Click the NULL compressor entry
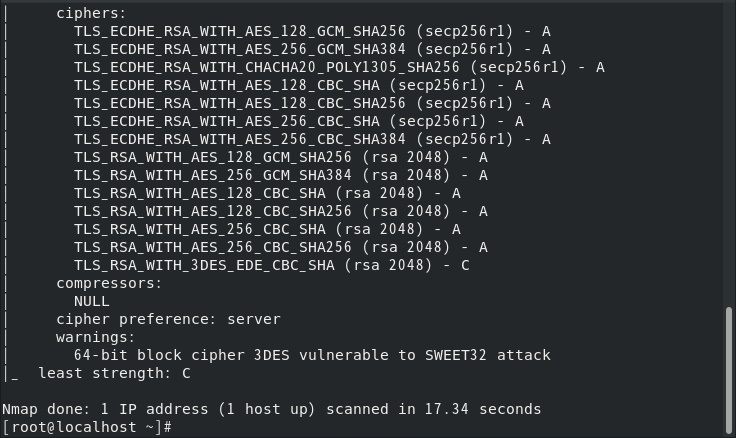 [x=92, y=301]
